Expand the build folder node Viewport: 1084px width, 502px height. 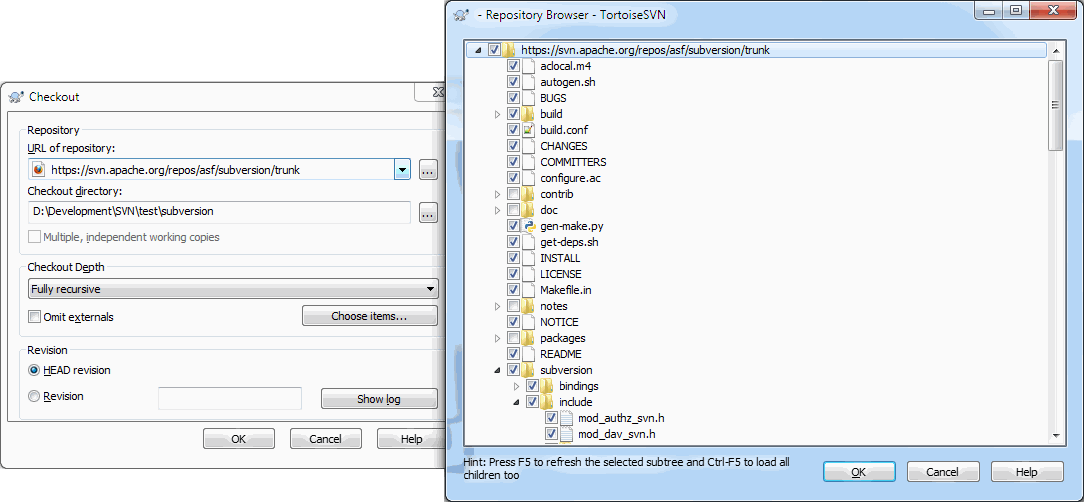coord(497,114)
